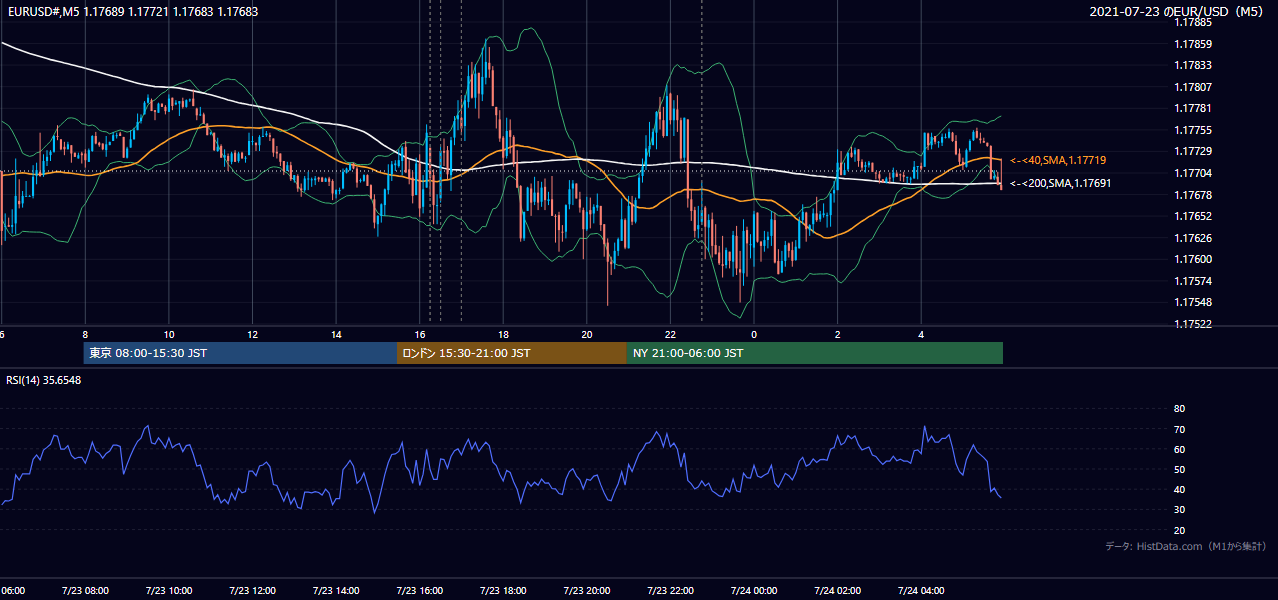
Task: Click price axis value 1.17652
Action: [x=1194, y=216]
